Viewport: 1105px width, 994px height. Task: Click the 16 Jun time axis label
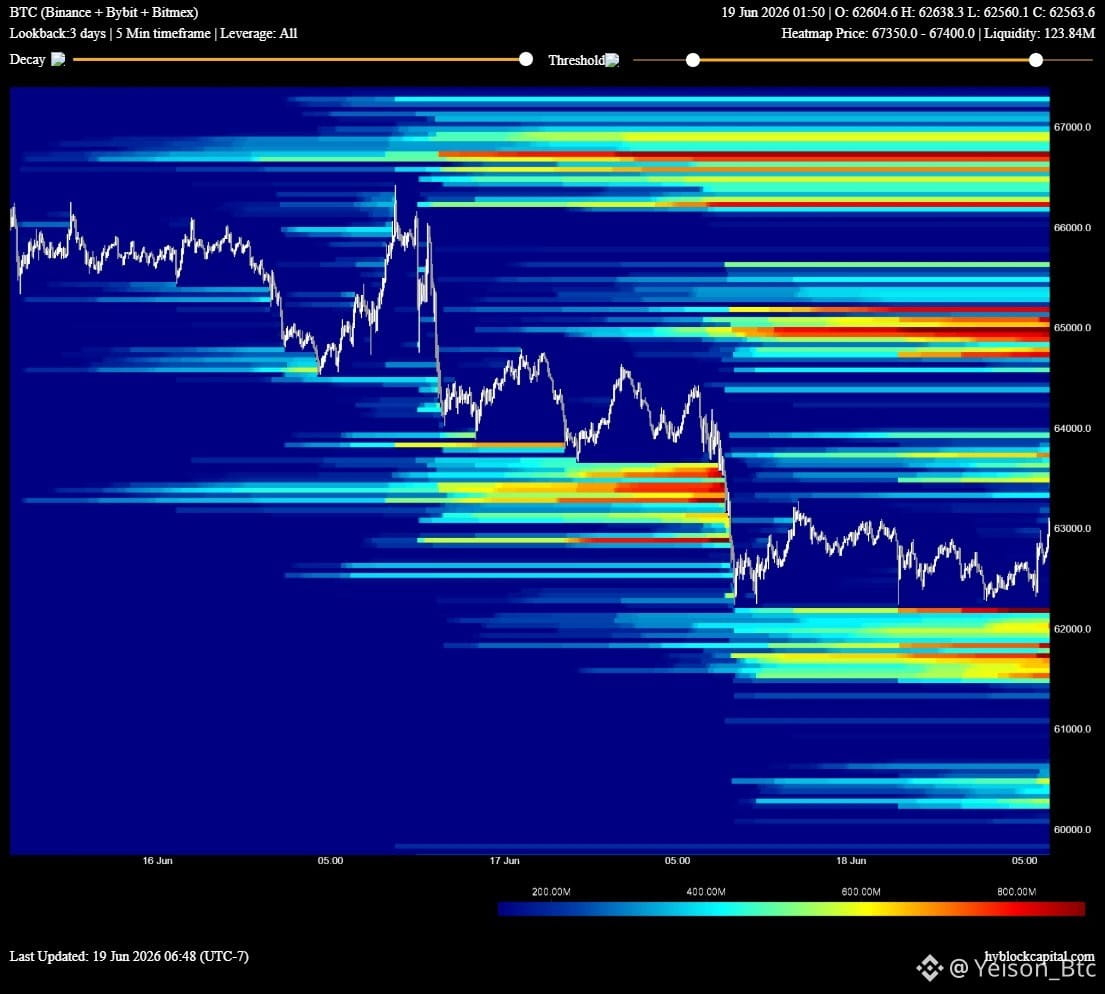click(157, 861)
